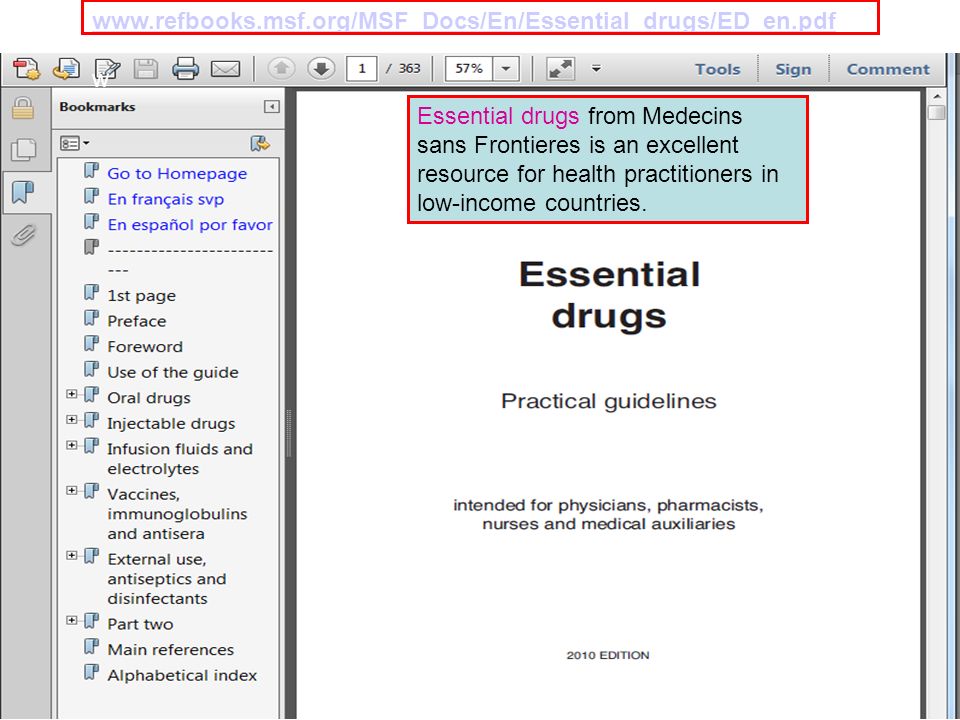Go to next page with down arrow
Viewport: 960px width, 720px height.
click(x=321, y=68)
